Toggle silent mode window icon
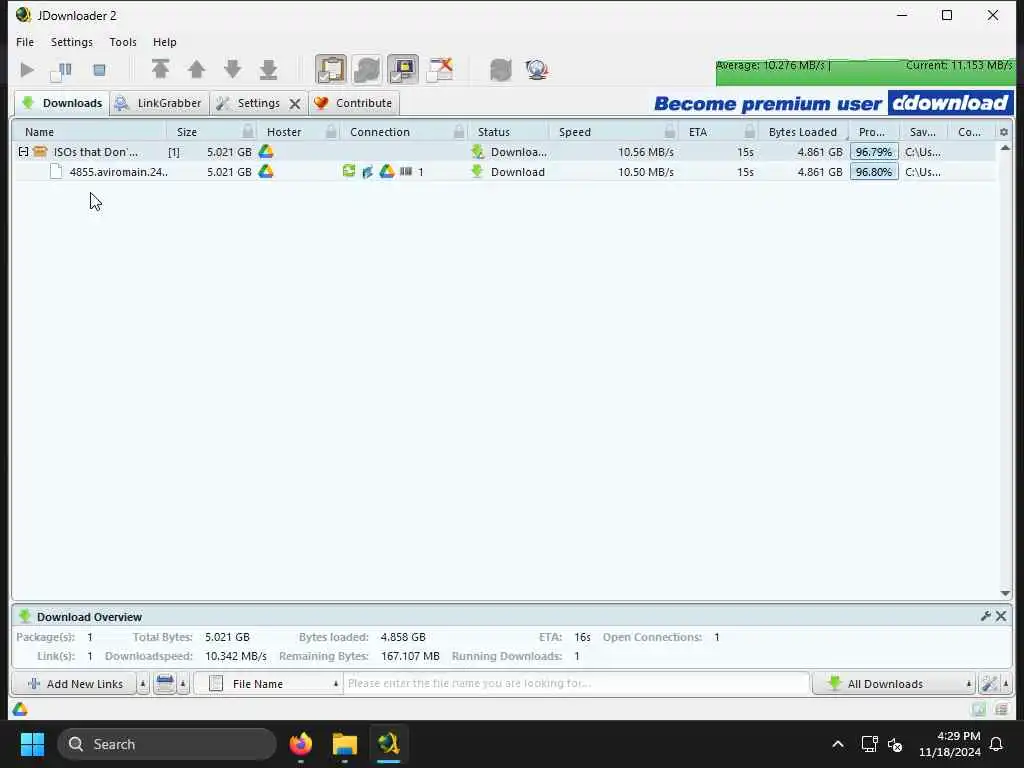Screen dimensions: 1024x768 (440, 69)
